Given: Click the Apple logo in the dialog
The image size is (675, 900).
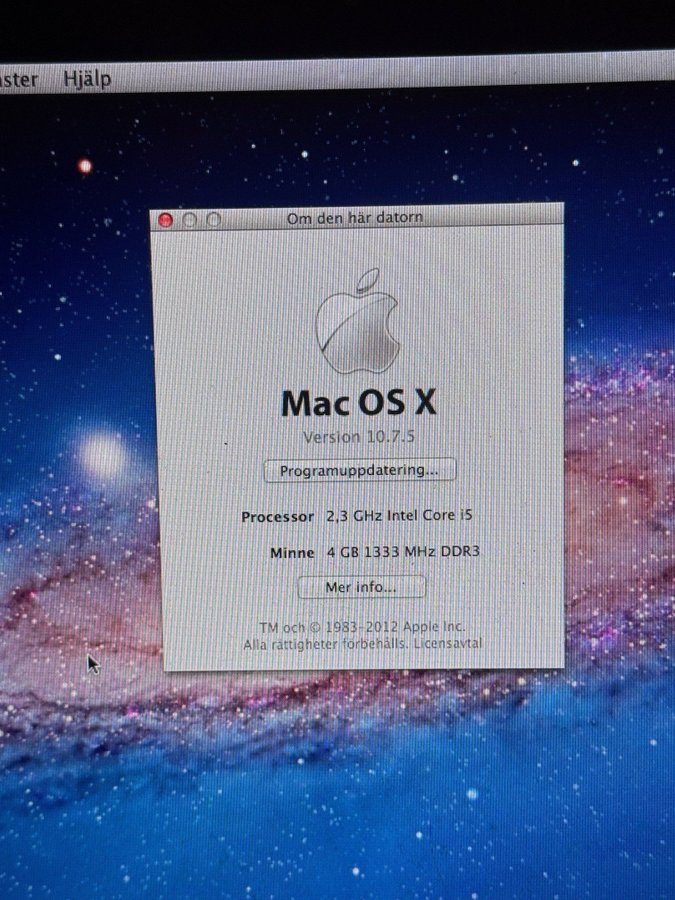Looking at the screenshot, I should point(358,322).
